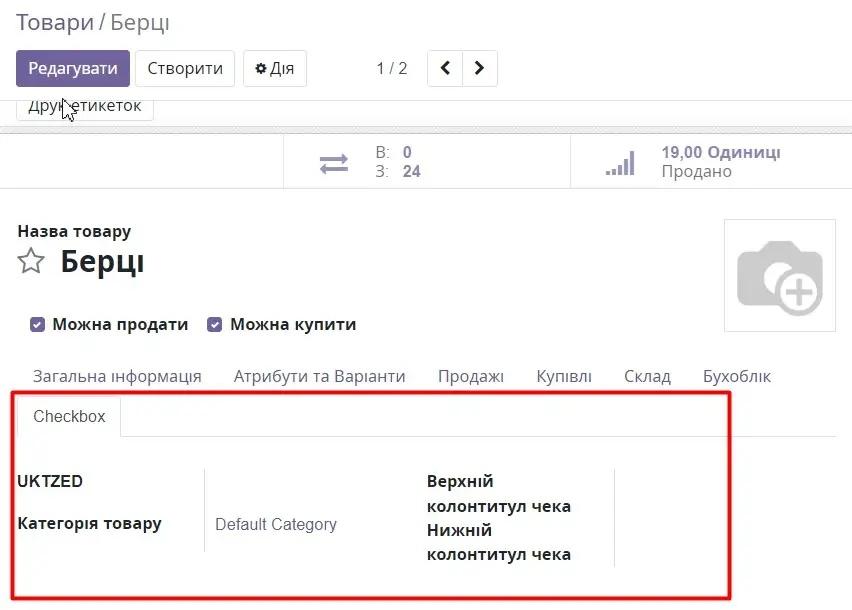Click the Default Category value
The width and height of the screenshot is (852, 610).
click(276, 525)
